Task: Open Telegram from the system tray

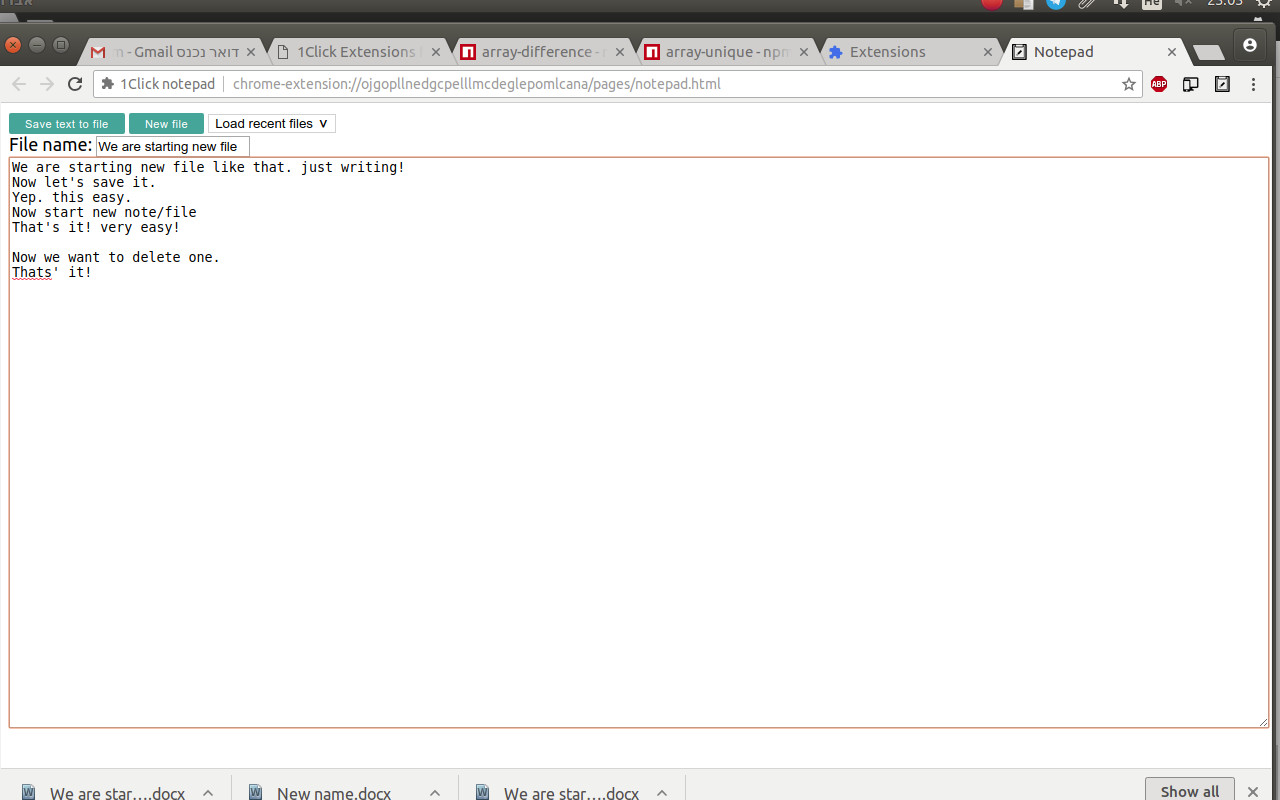Action: tap(1056, 3)
